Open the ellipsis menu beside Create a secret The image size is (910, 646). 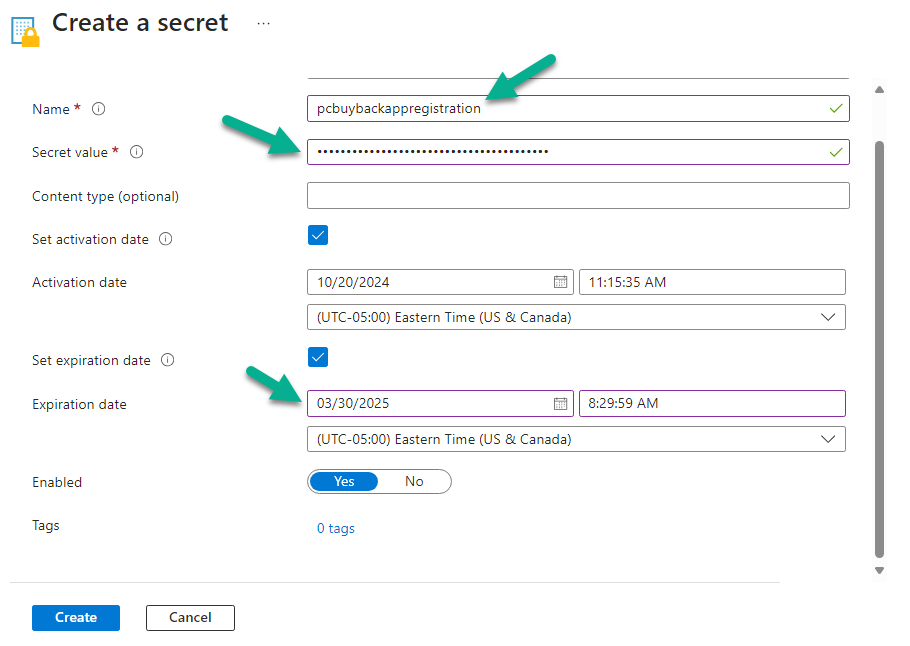click(x=263, y=24)
